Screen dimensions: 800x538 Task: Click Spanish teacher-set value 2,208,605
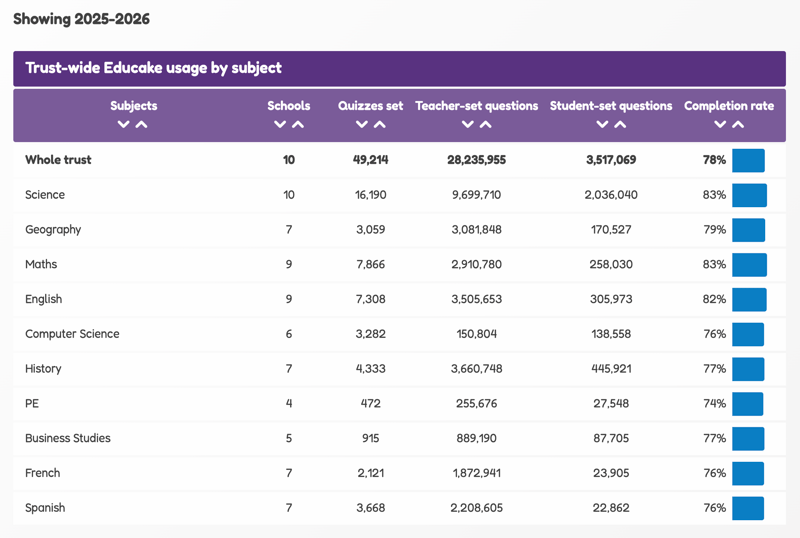pyautogui.click(x=477, y=507)
